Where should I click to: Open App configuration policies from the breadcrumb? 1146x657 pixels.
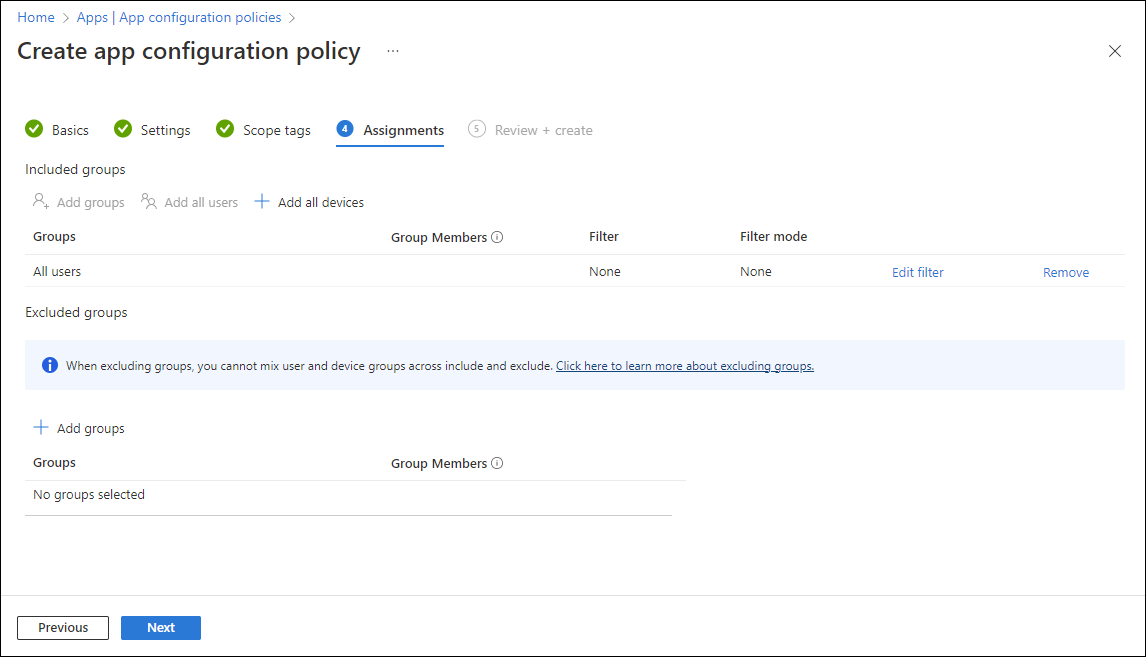point(199,17)
